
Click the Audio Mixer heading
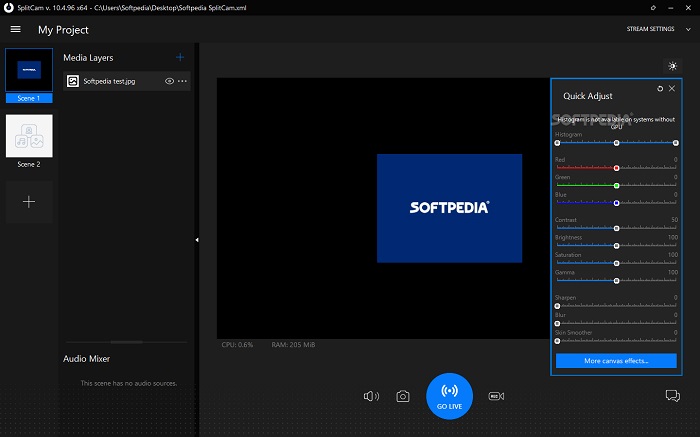[86, 358]
